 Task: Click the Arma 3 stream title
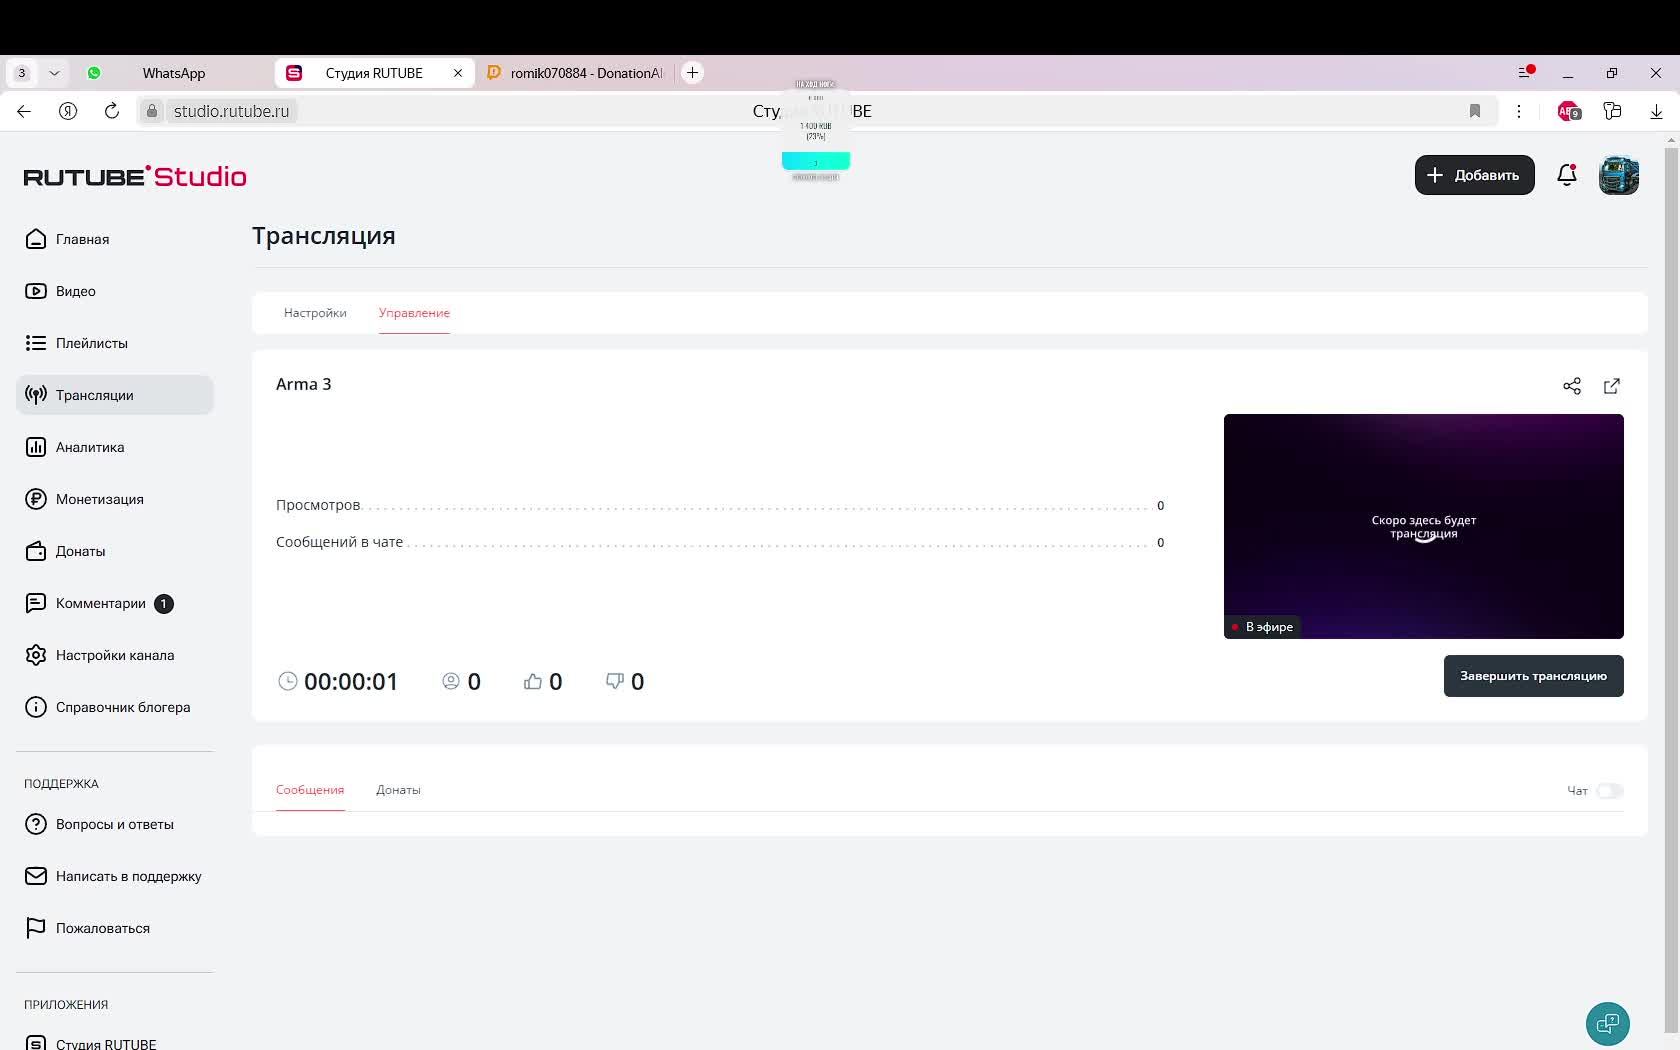point(304,384)
